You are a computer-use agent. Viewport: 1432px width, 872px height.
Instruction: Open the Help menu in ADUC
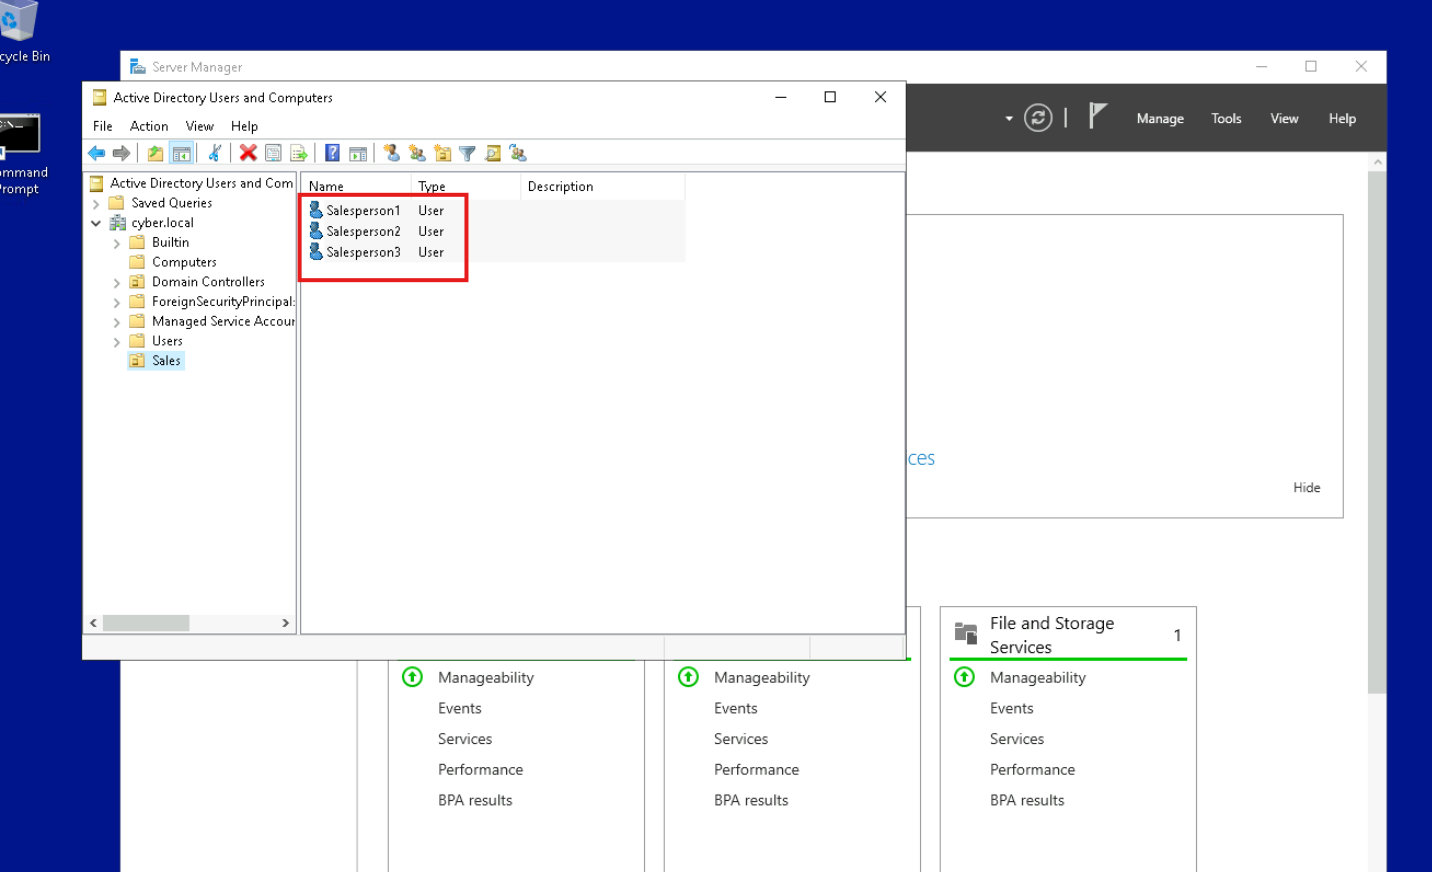coord(244,126)
